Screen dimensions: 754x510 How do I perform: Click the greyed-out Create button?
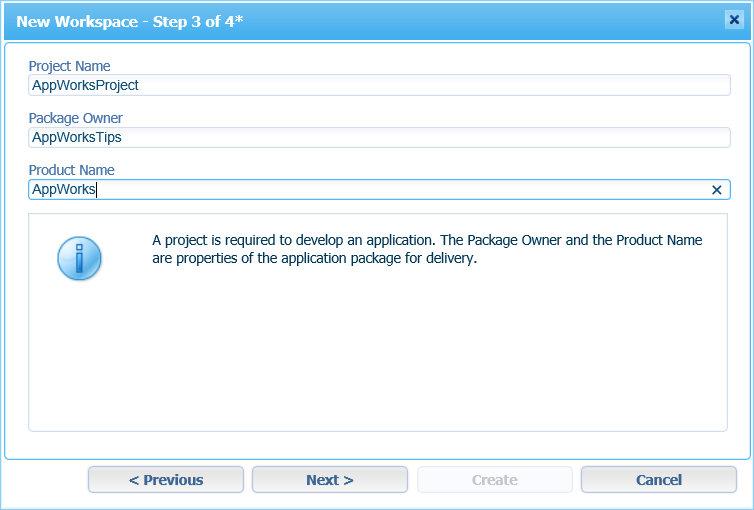pyautogui.click(x=495, y=480)
